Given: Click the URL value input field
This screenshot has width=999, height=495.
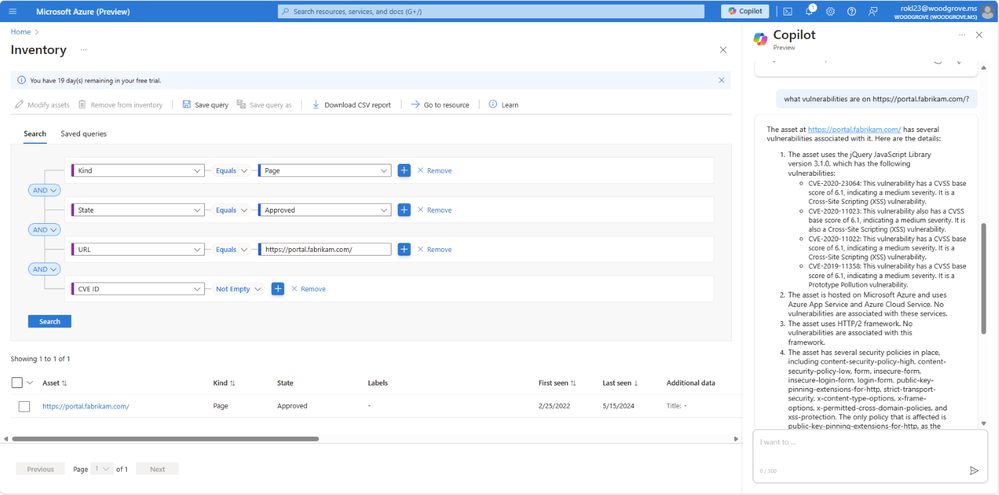Looking at the screenshot, I should [325, 250].
